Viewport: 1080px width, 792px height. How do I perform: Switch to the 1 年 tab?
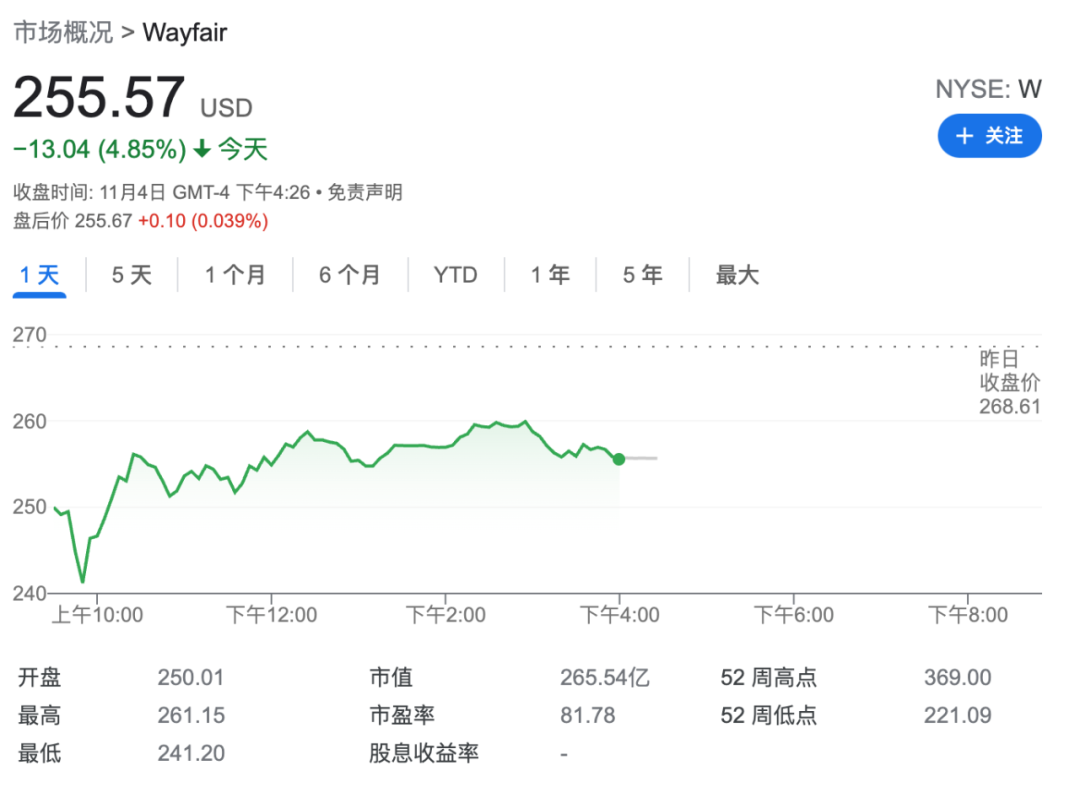550,275
